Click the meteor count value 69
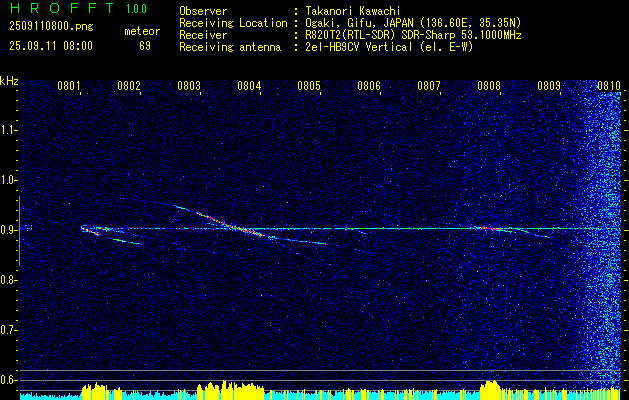Image resolution: width=629 pixels, height=400 pixels. click(x=145, y=46)
